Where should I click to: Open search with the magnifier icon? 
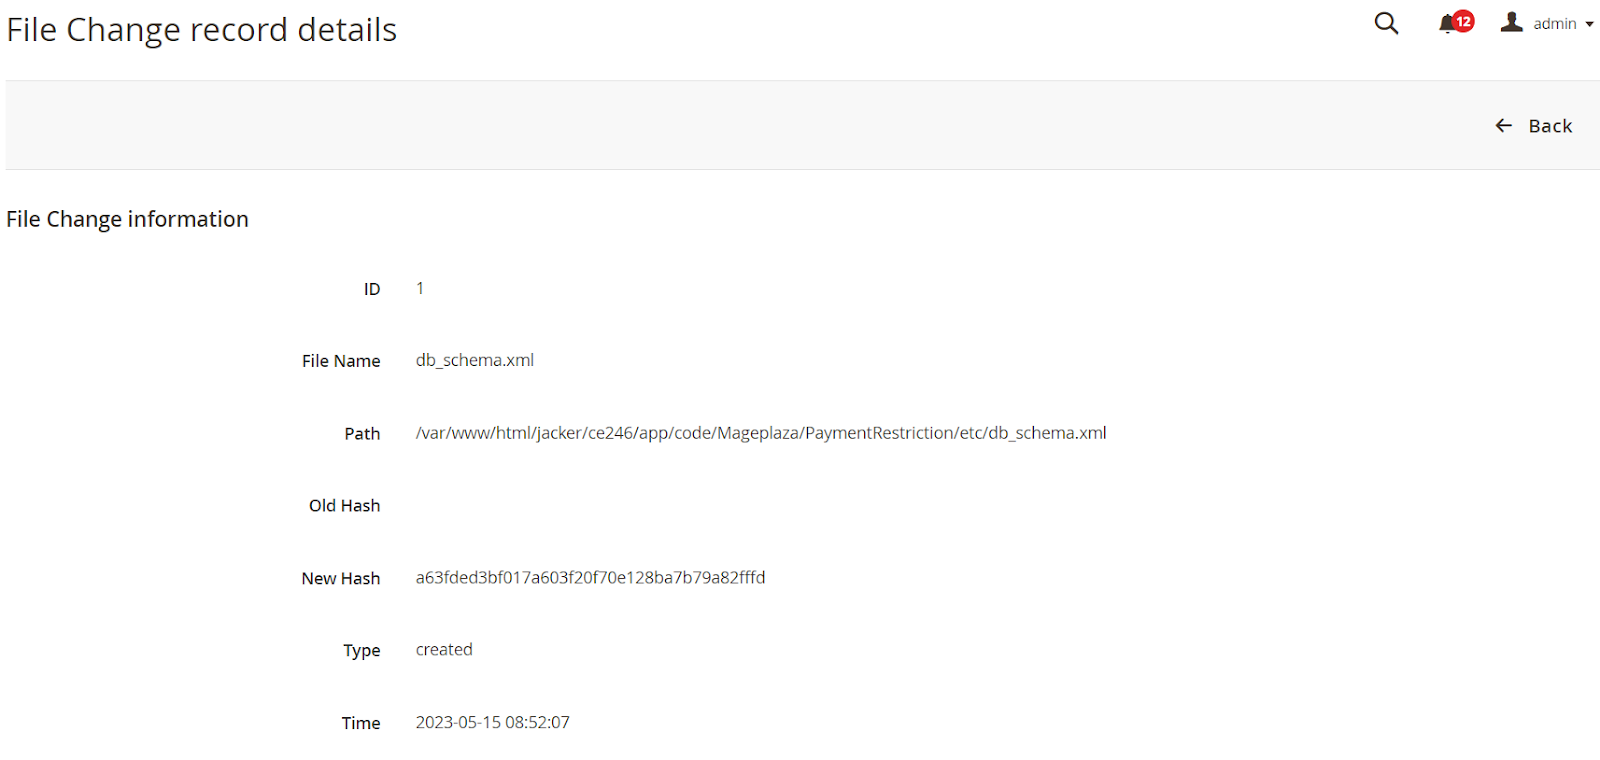[x=1386, y=23]
